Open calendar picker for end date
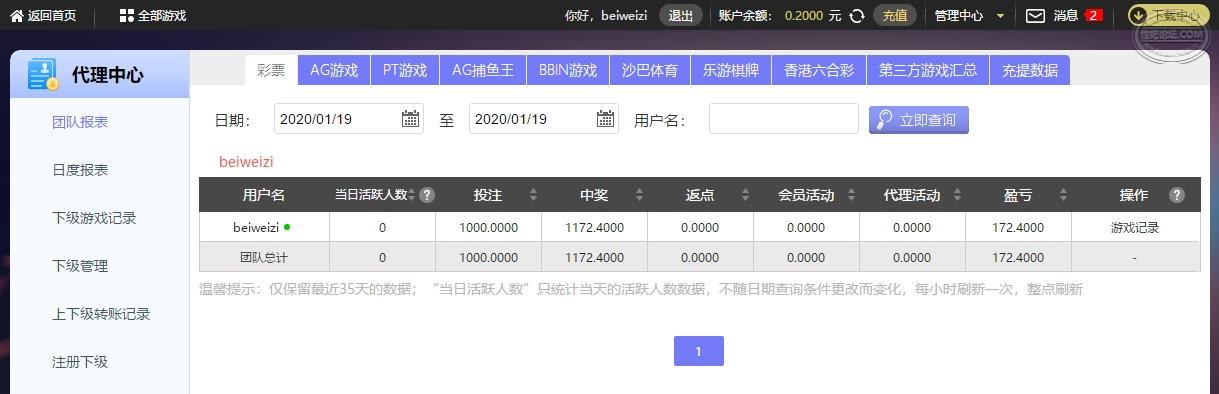Viewport: 1219px width, 394px height. 606,119
